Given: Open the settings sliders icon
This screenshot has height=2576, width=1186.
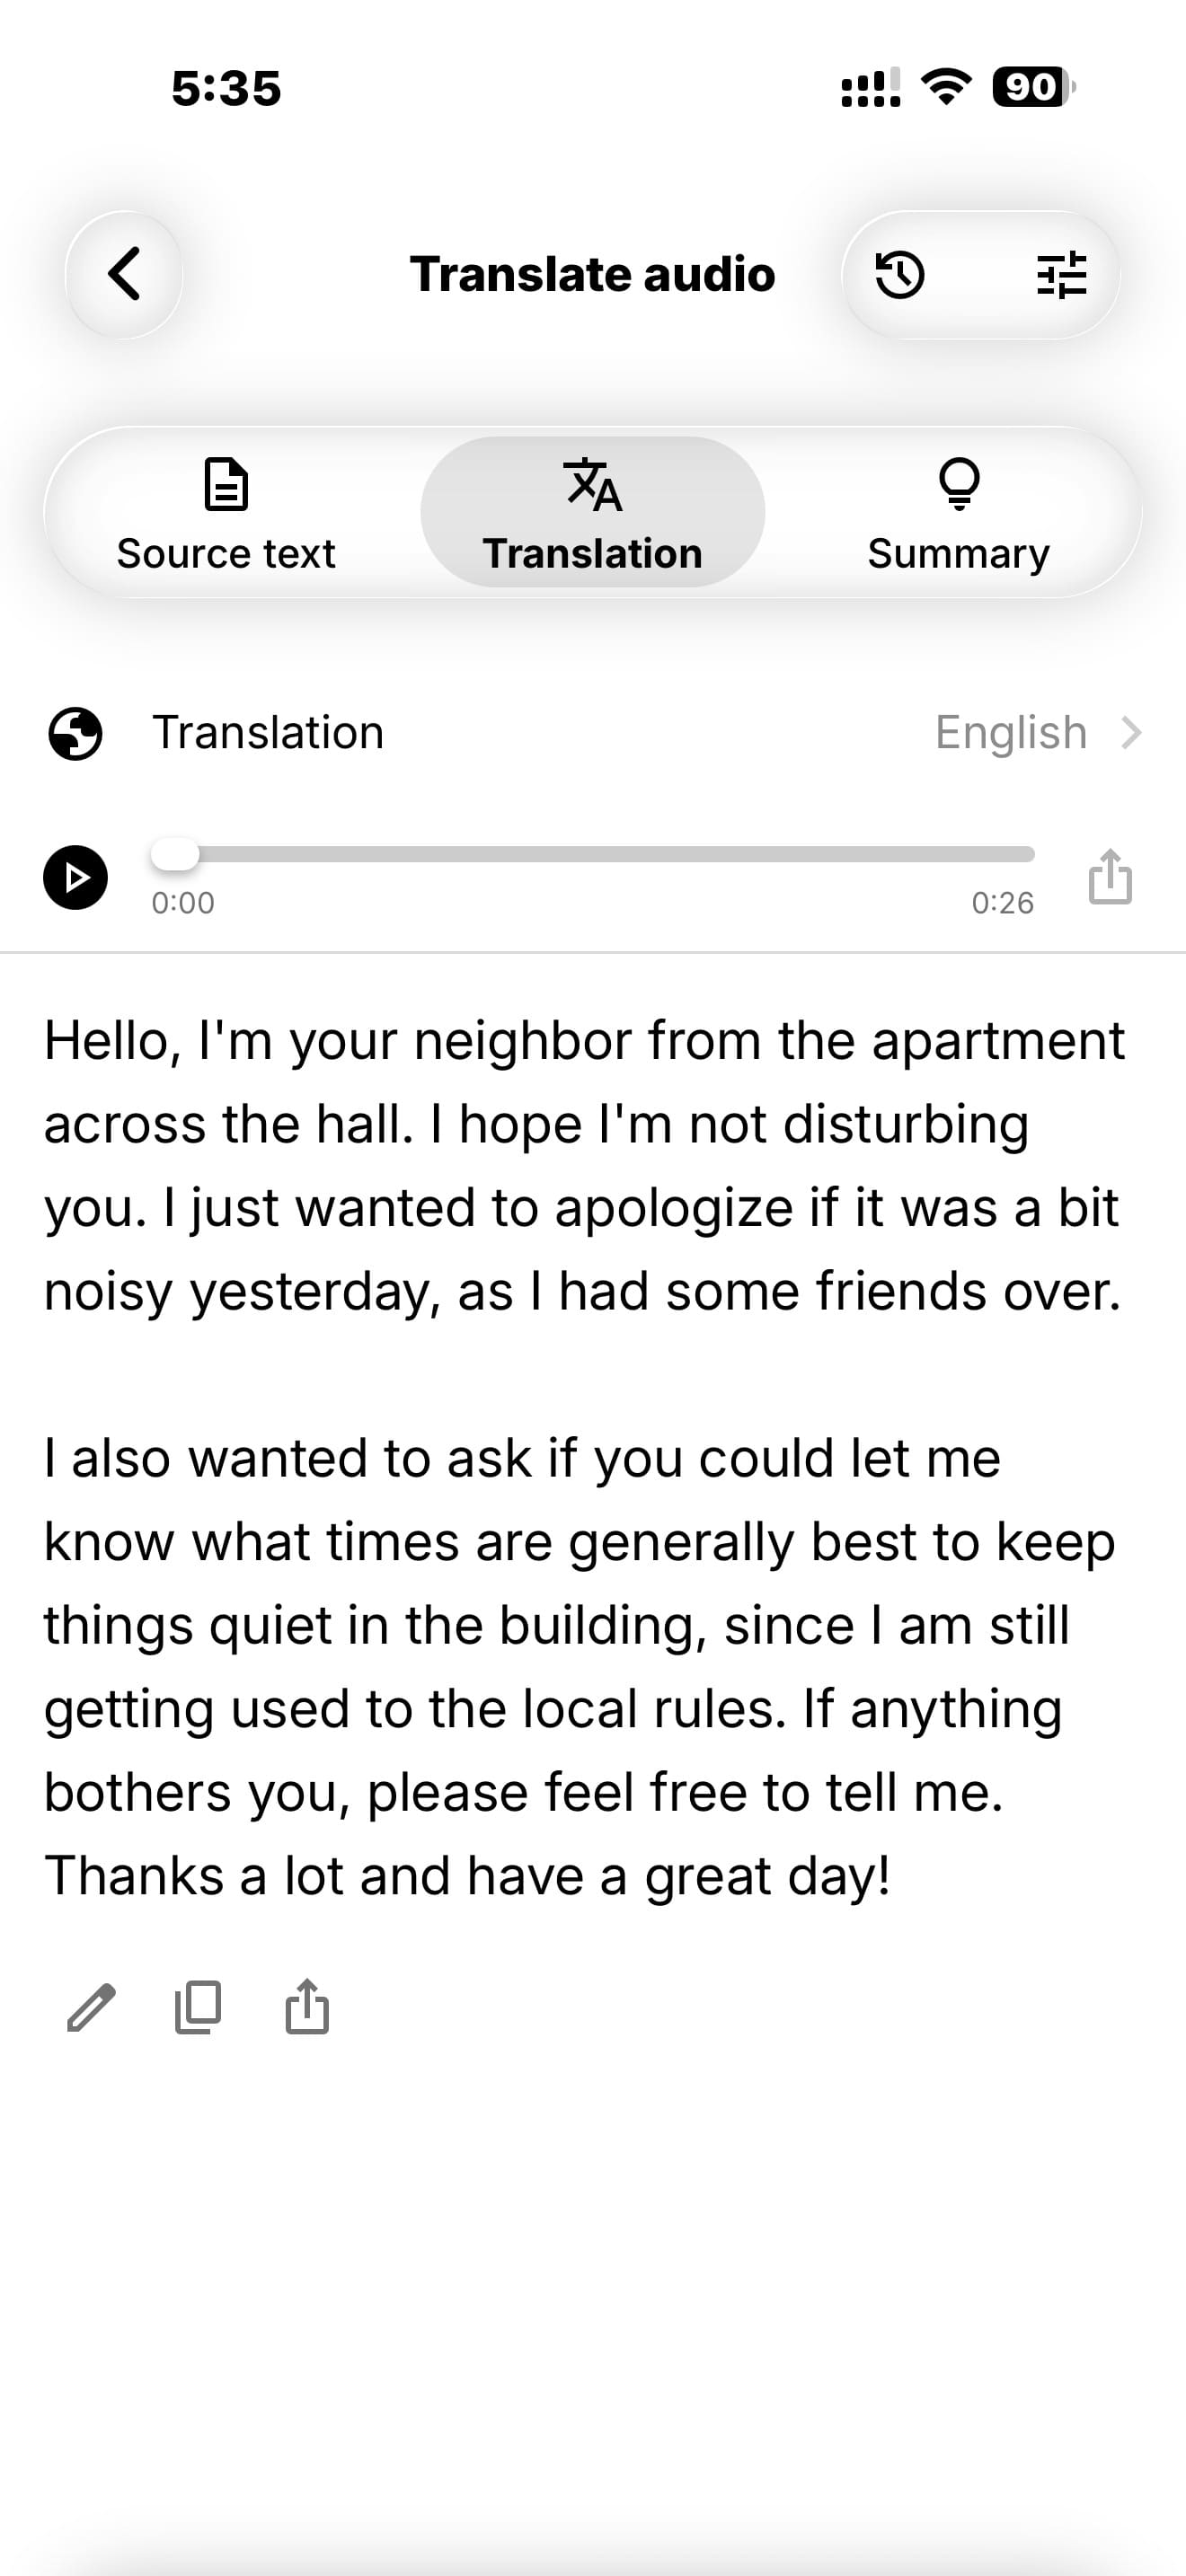Looking at the screenshot, I should [1061, 275].
